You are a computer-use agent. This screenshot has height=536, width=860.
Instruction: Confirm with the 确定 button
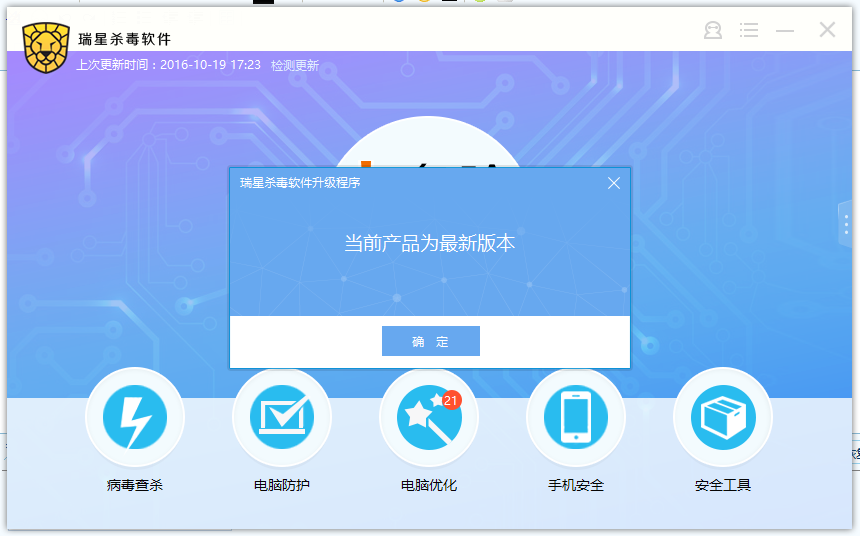pos(431,341)
